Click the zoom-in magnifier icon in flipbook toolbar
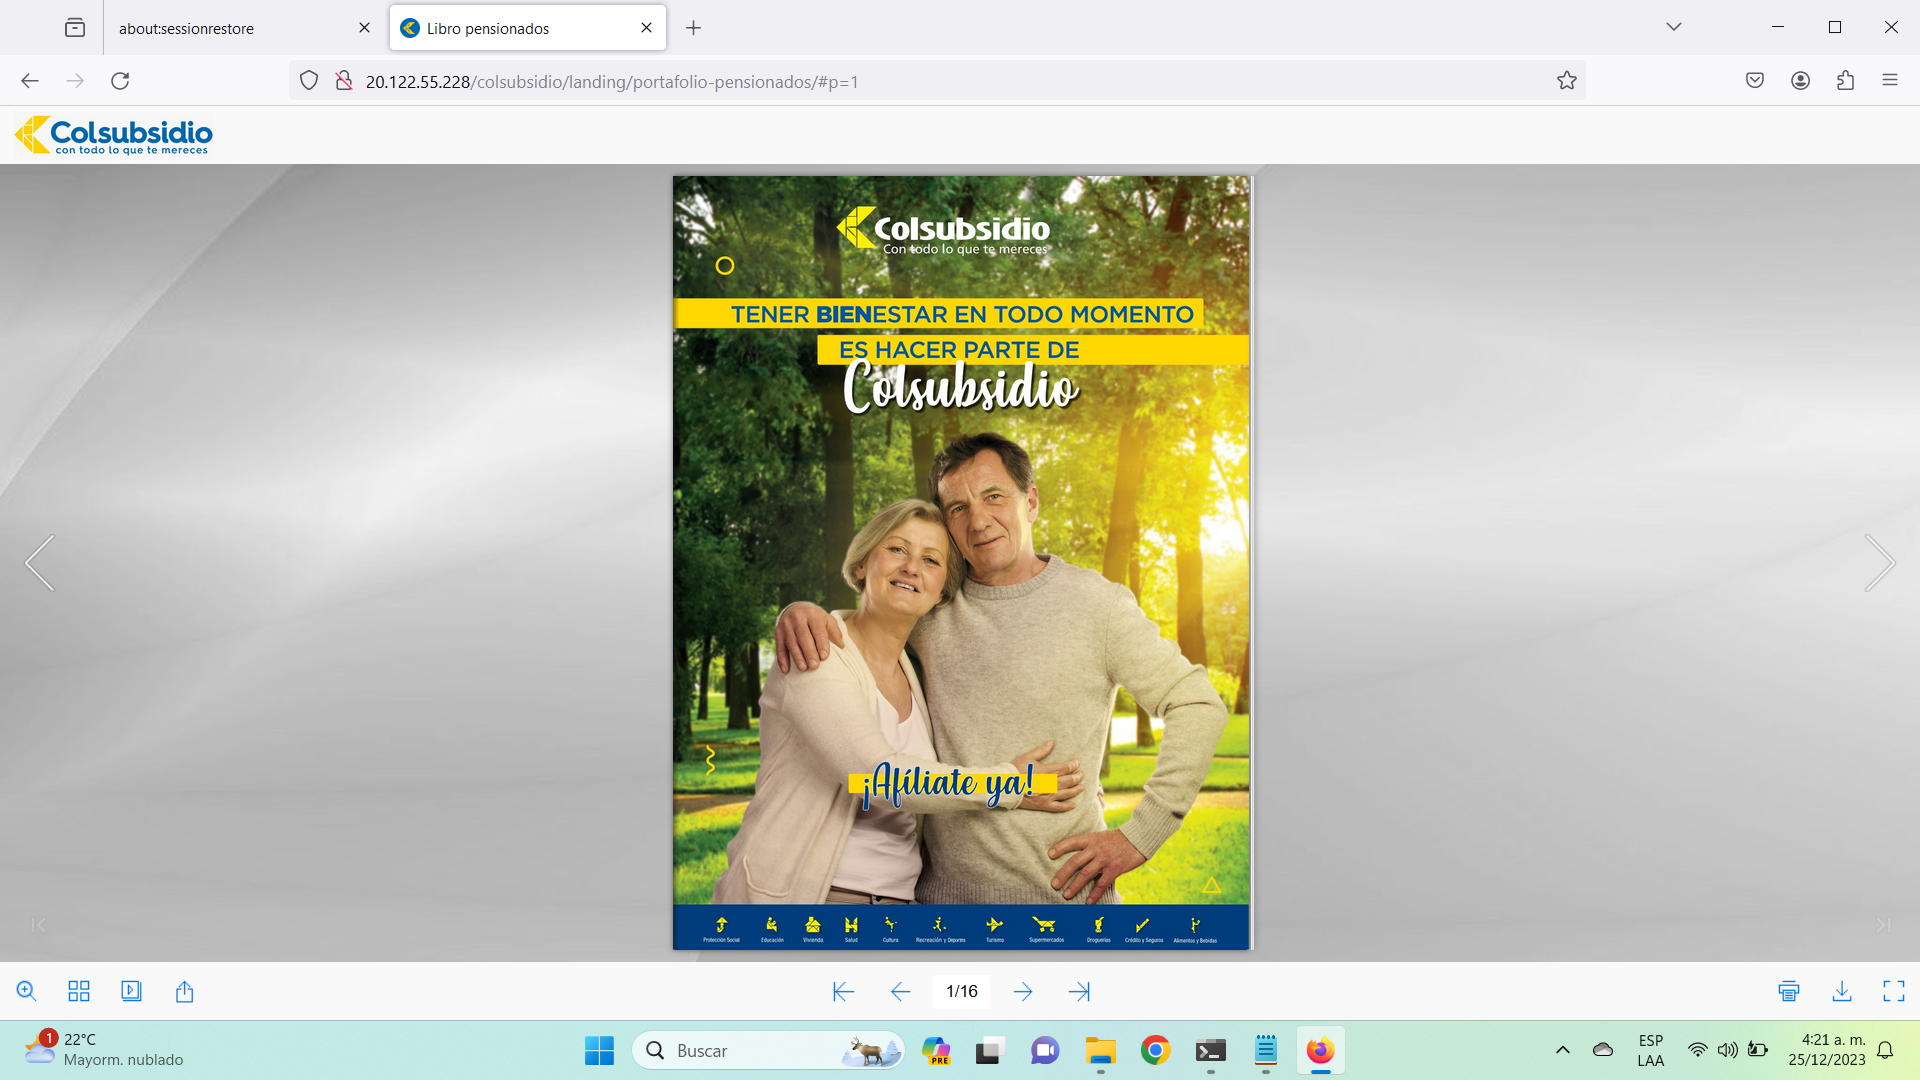This screenshot has height=1080, width=1920. click(x=27, y=991)
